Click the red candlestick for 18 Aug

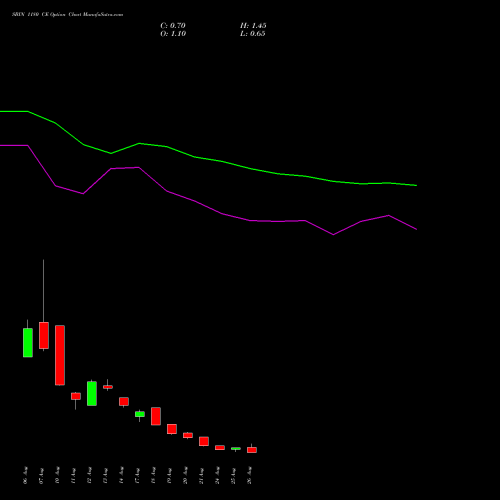156,416
